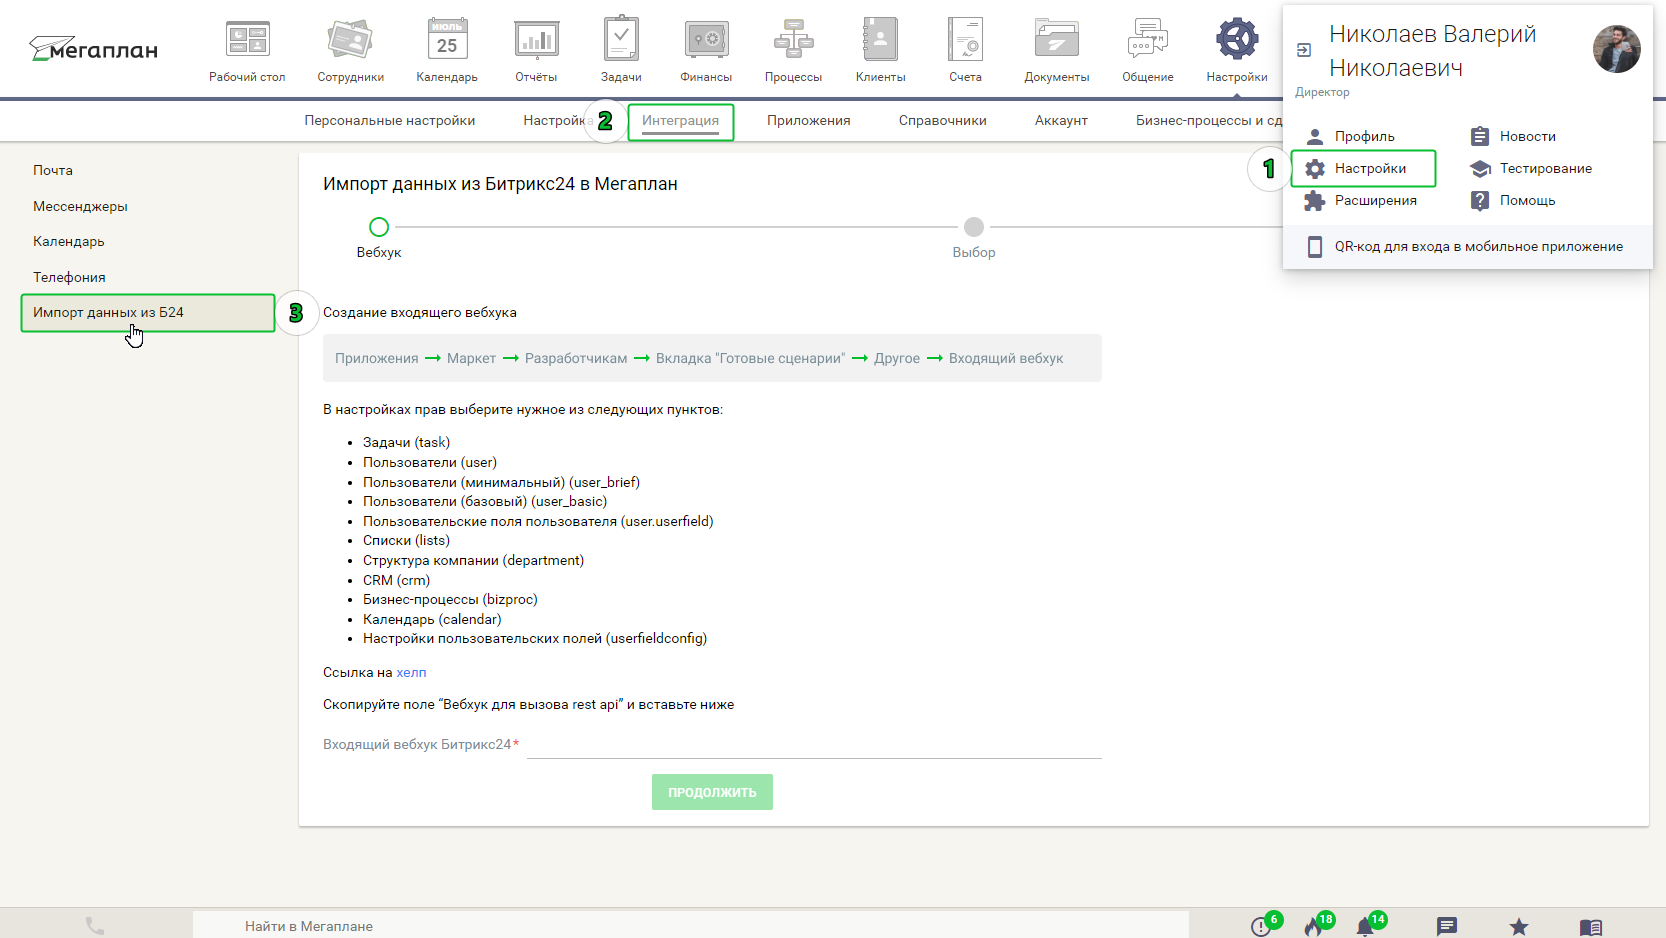Viewport: 1666px width, 938px height.
Task: Open the Клиенты module icon
Action: tap(881, 39)
